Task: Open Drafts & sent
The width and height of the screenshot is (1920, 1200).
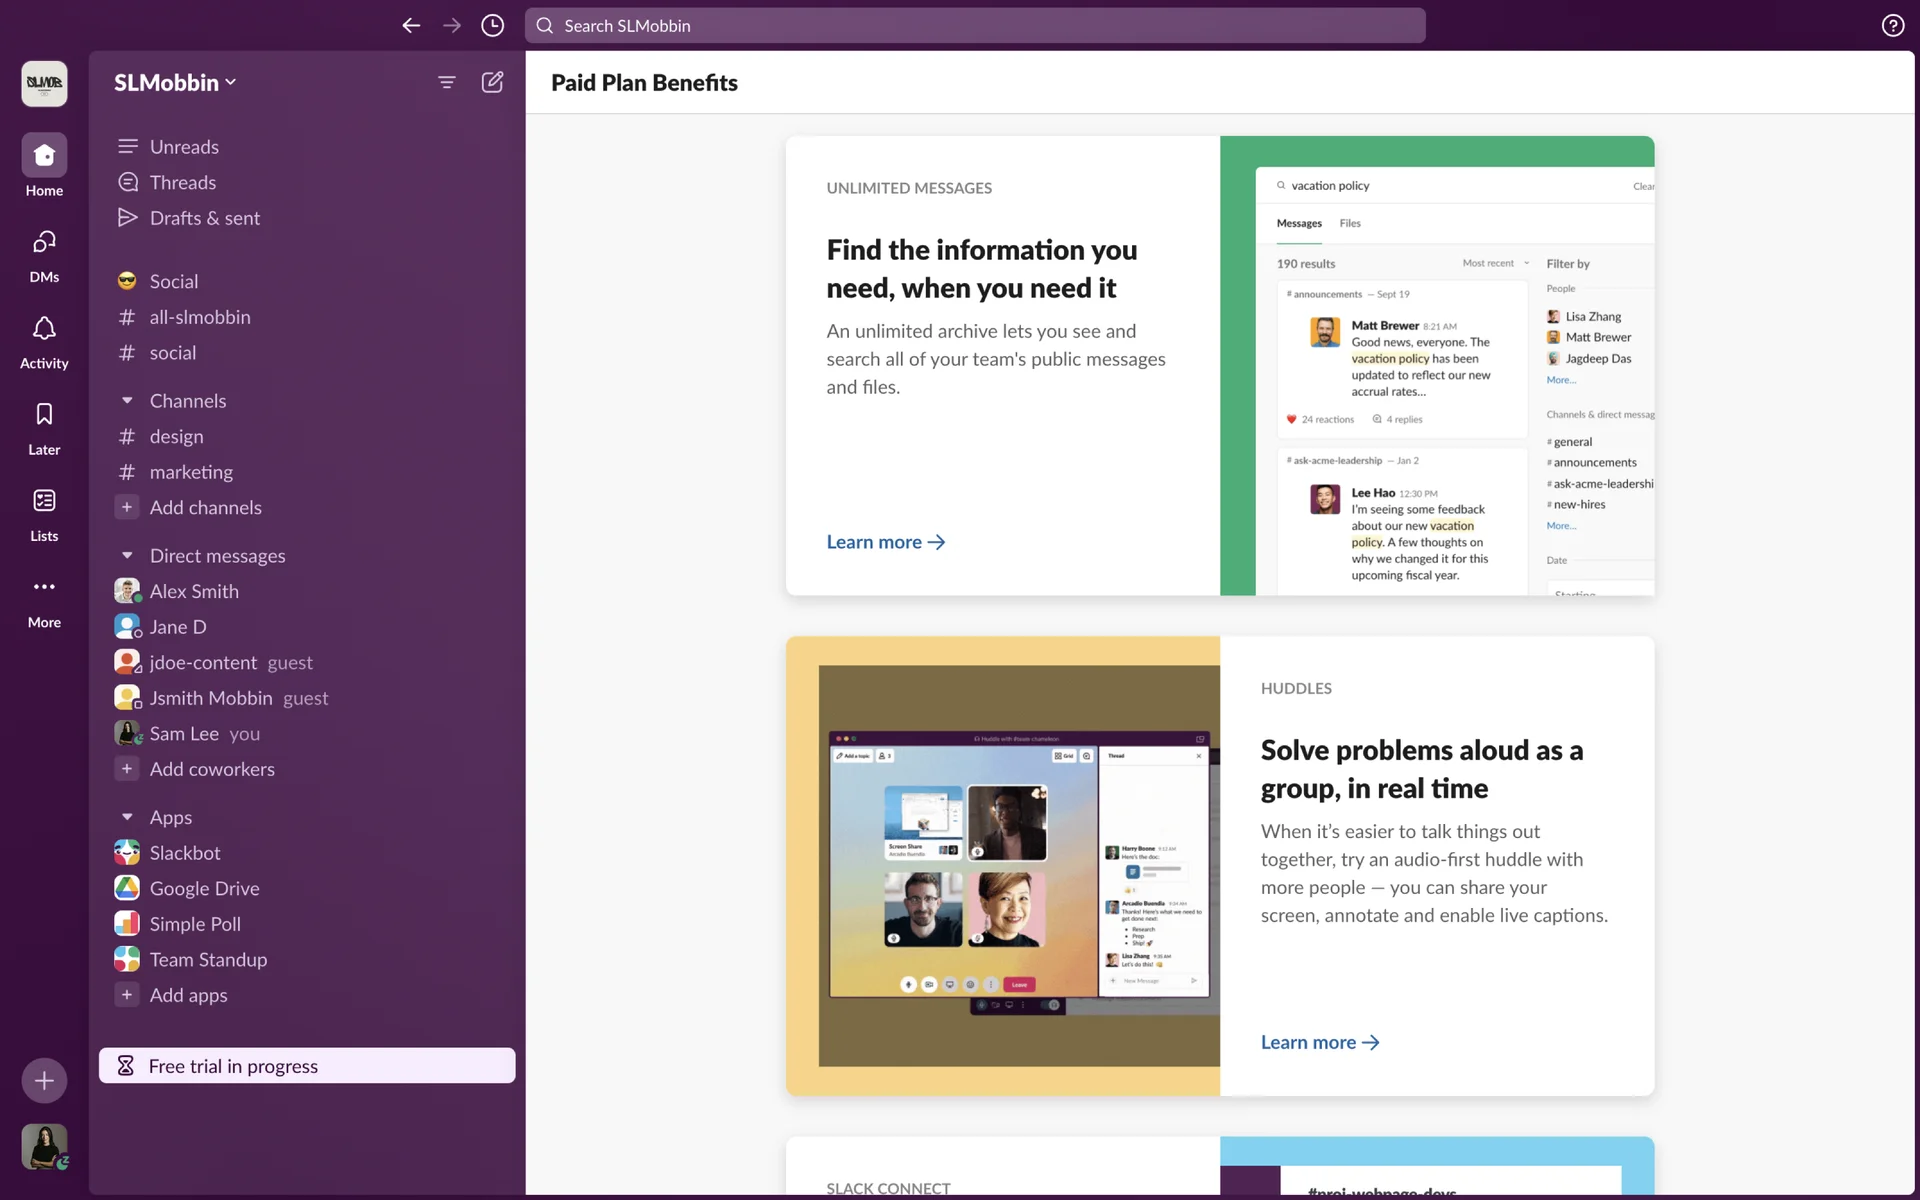Action: (204, 218)
